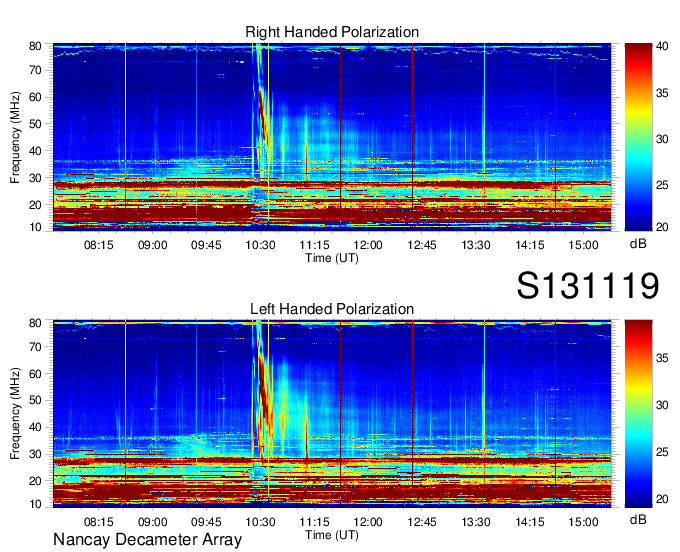Screen dimensions: 680x552
Task: Click the "10" frequency tick of the top plot
Action: pos(35,227)
